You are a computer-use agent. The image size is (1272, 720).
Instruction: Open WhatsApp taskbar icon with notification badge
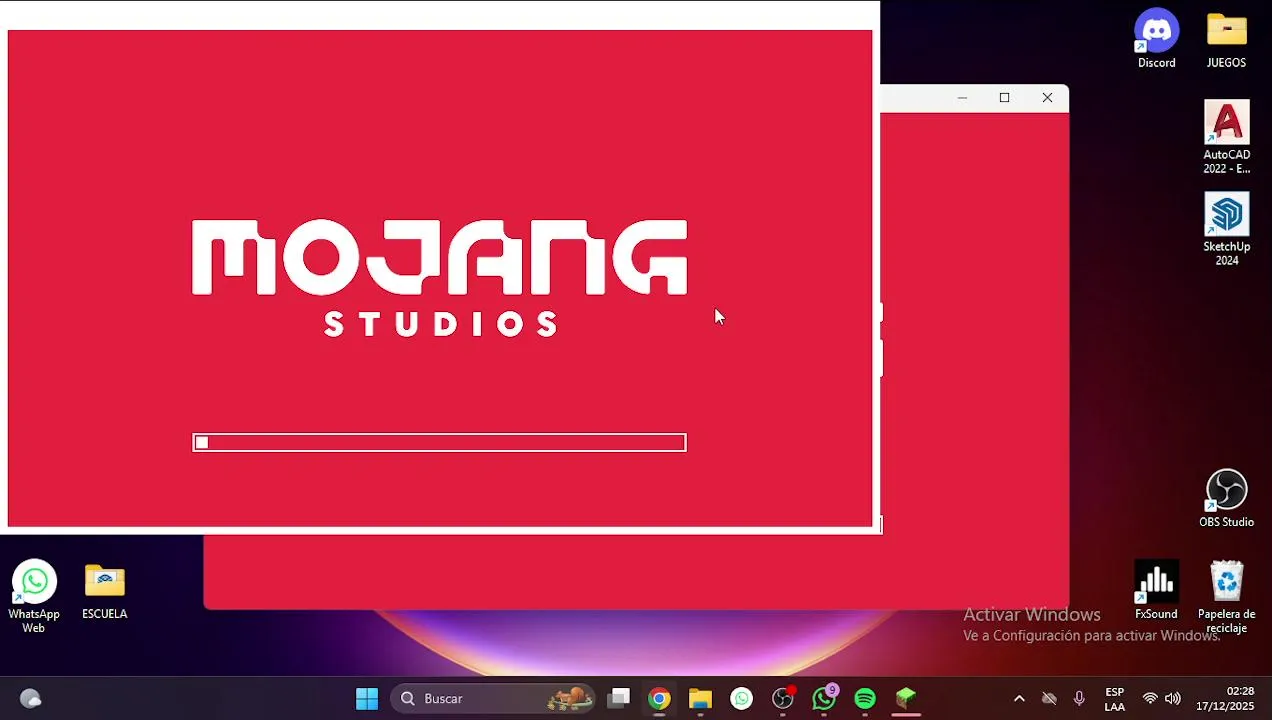(x=824, y=699)
